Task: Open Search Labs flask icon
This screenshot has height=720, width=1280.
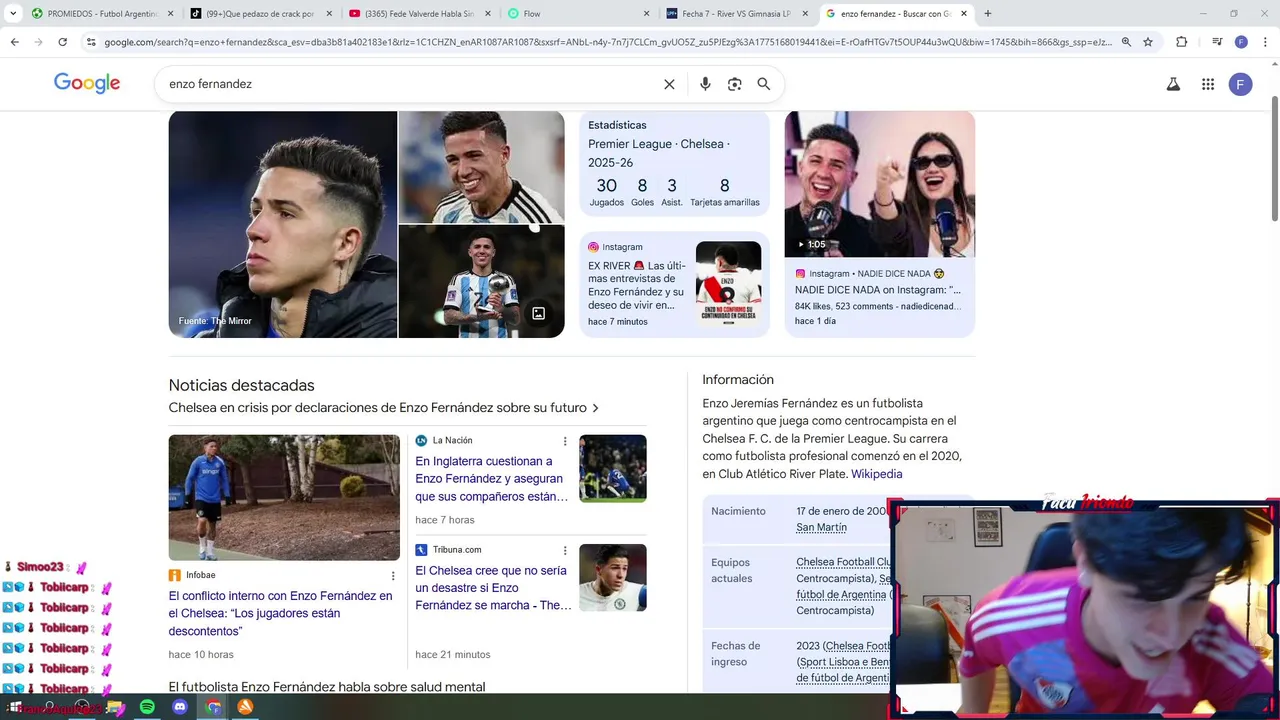Action: point(1173,84)
